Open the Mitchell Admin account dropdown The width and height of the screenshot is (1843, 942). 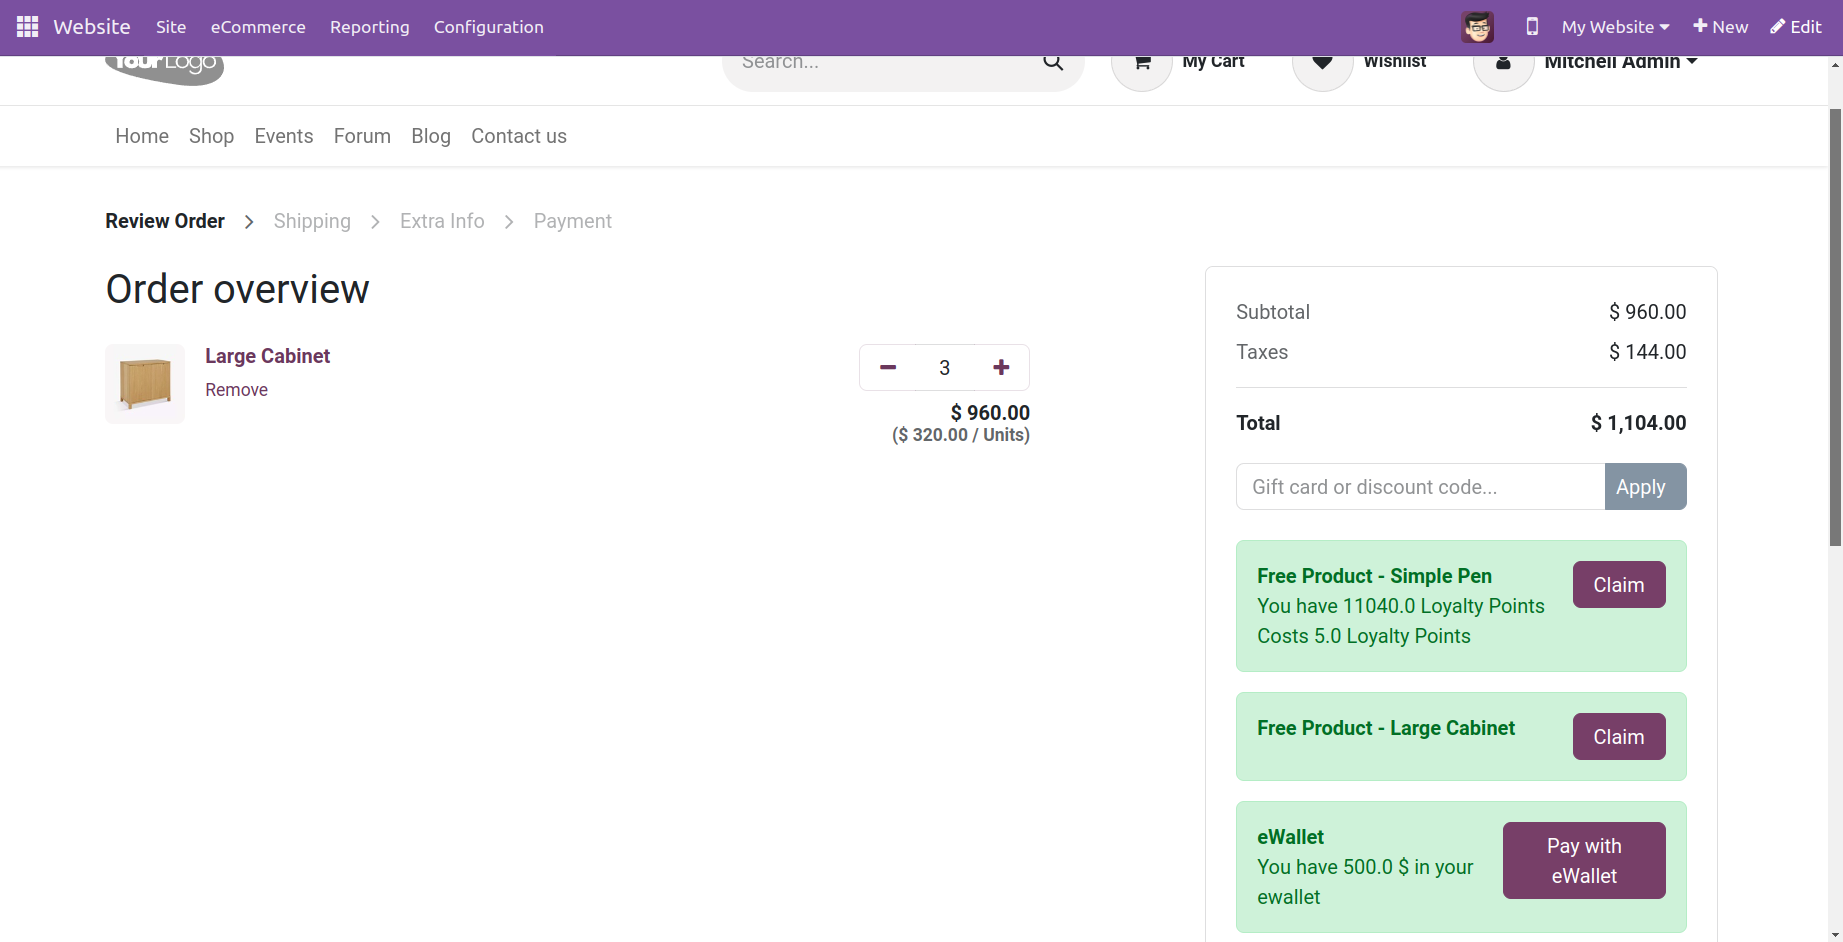(1620, 63)
